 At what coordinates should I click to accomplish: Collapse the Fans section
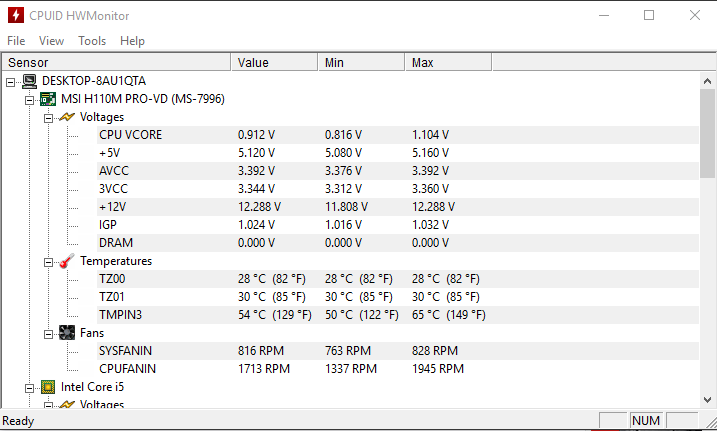click(x=48, y=333)
